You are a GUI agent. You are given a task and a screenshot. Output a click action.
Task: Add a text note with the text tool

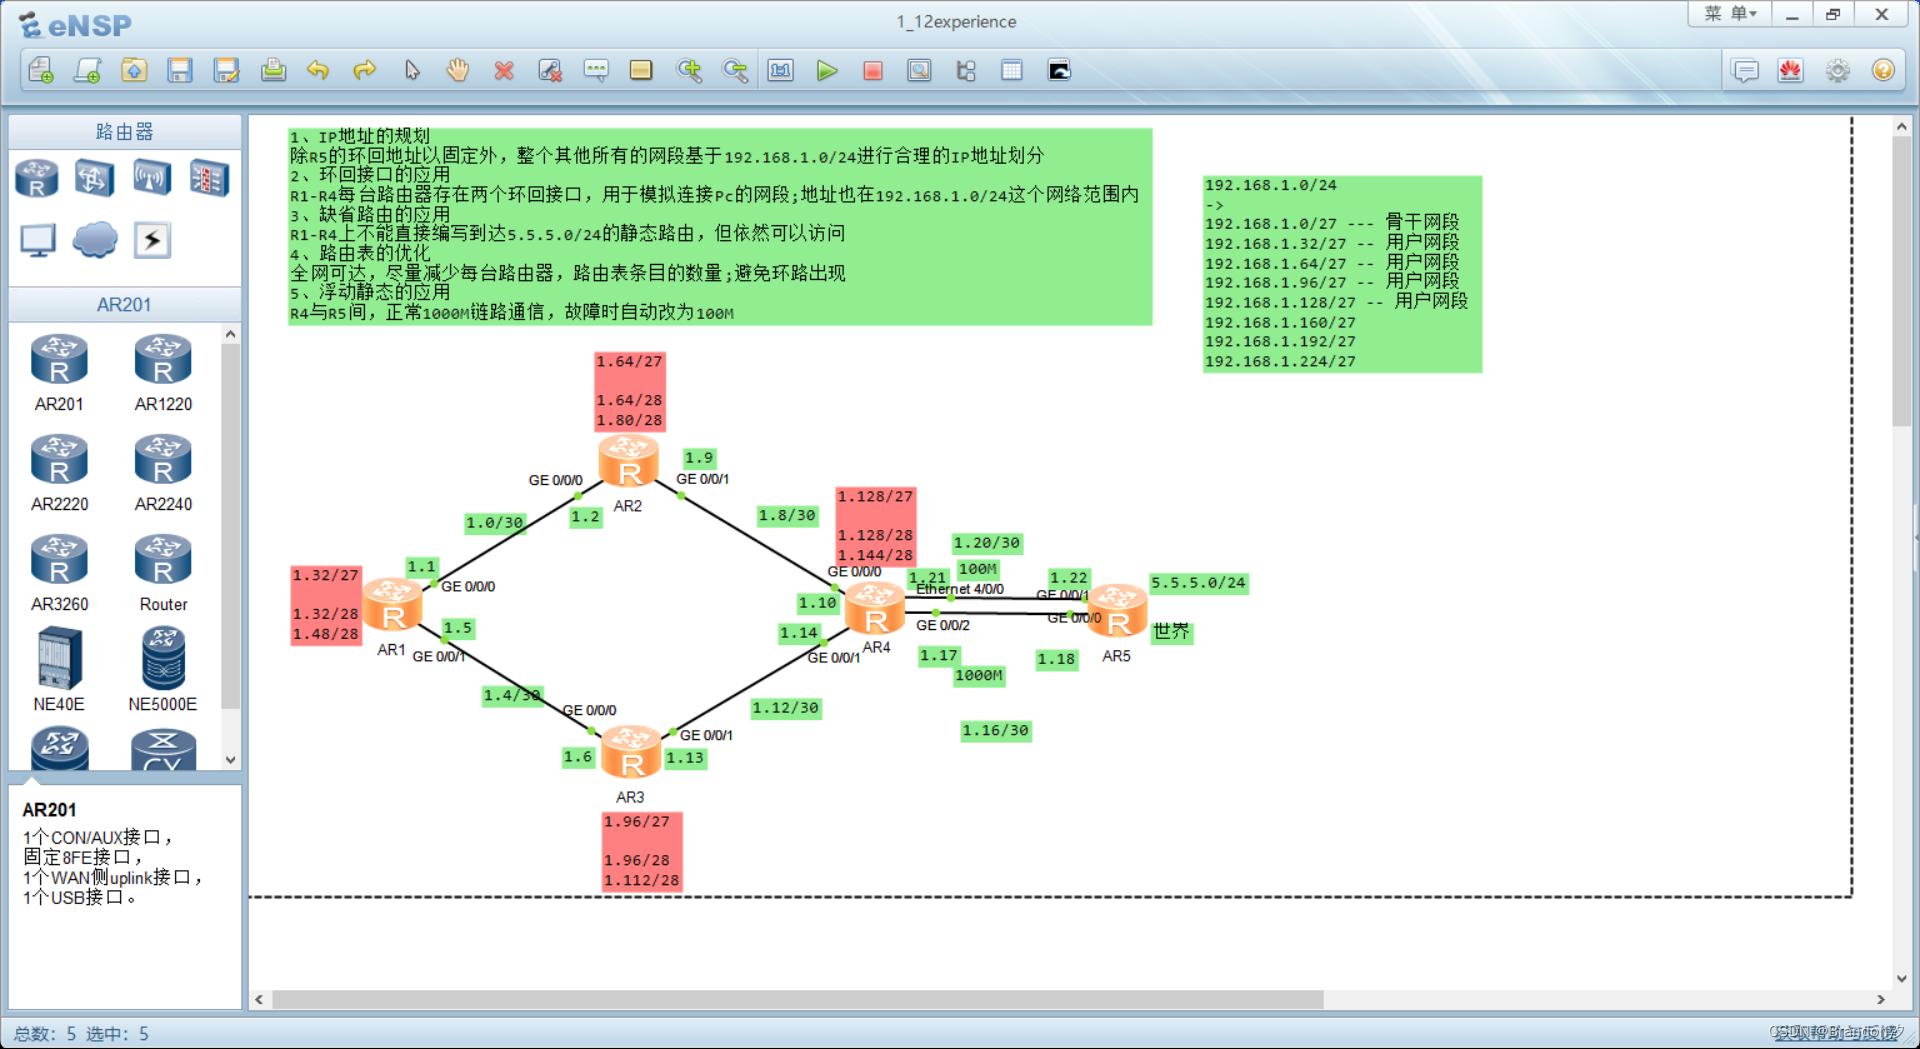point(596,70)
